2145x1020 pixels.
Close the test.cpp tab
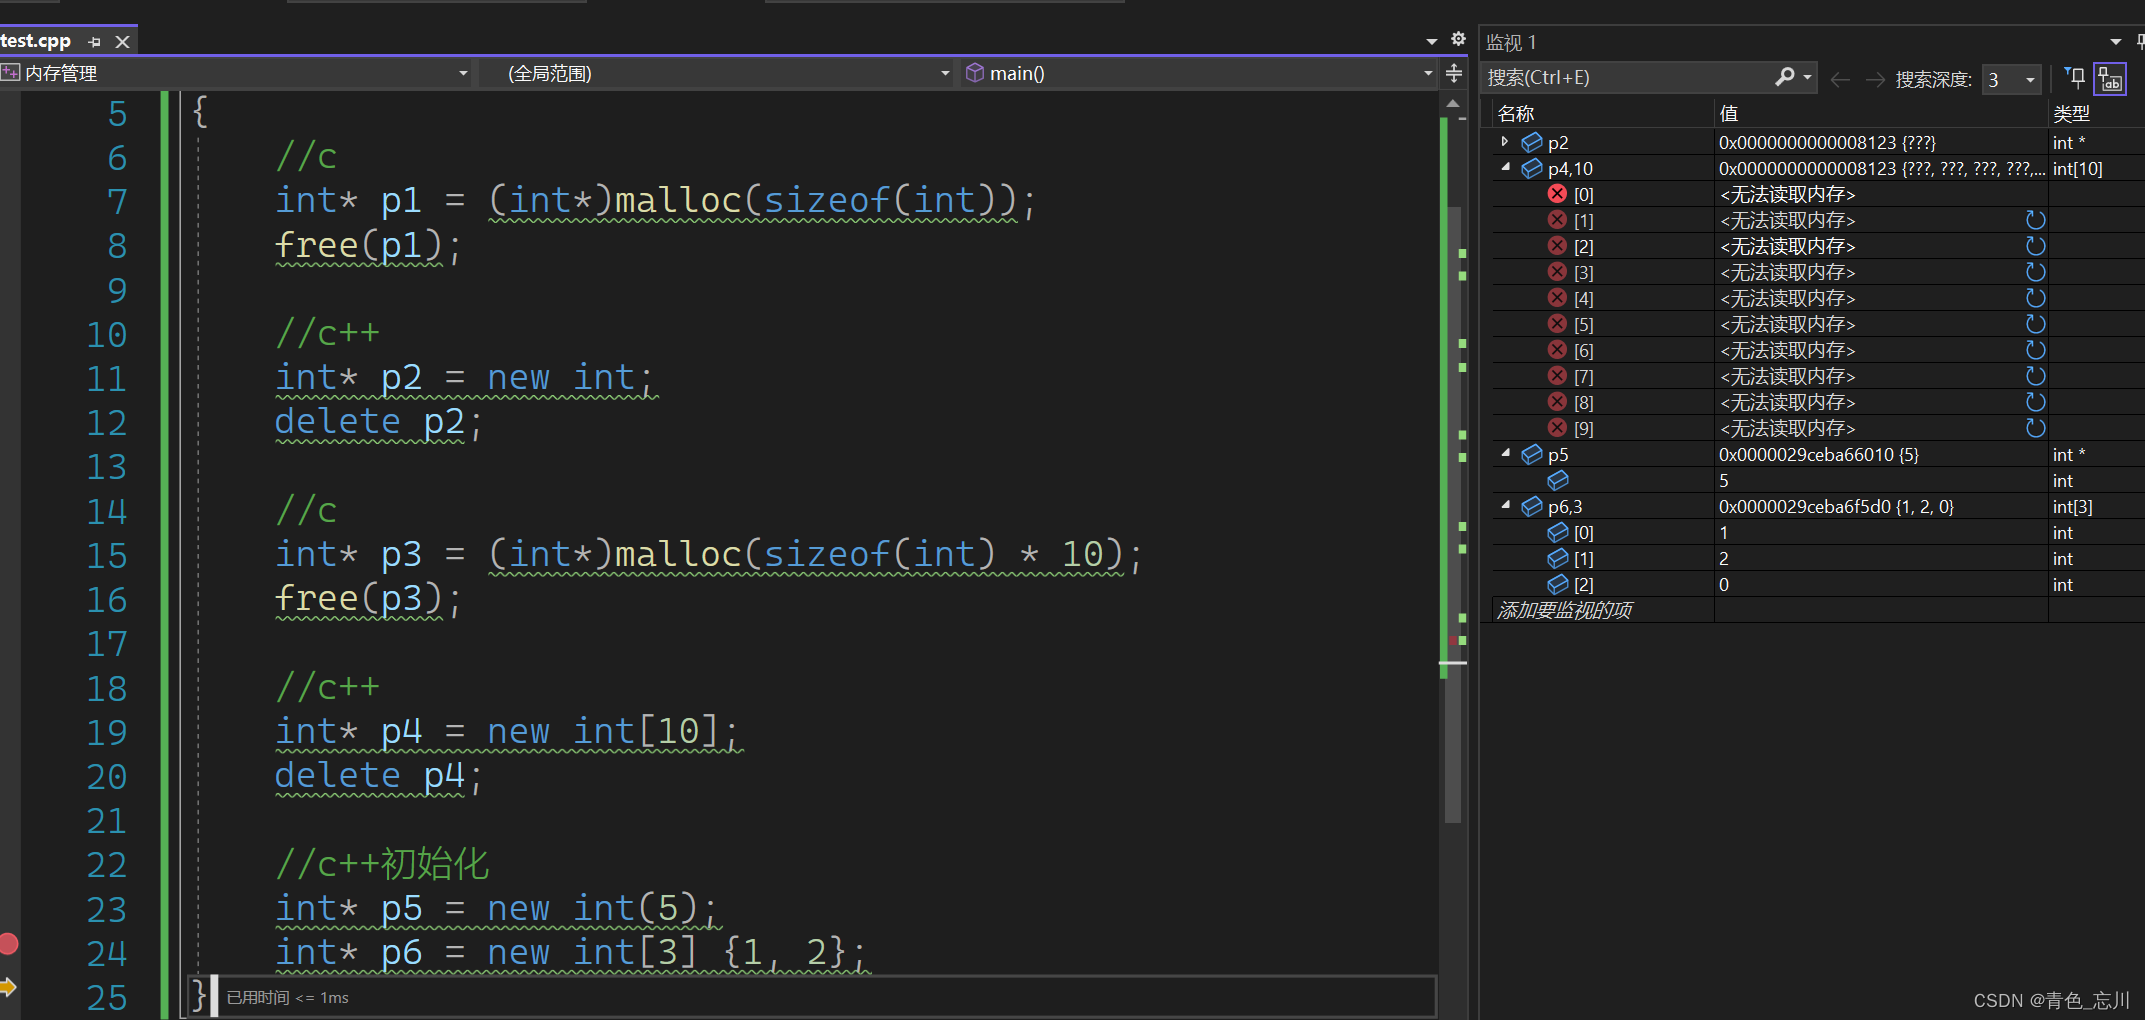(x=122, y=42)
